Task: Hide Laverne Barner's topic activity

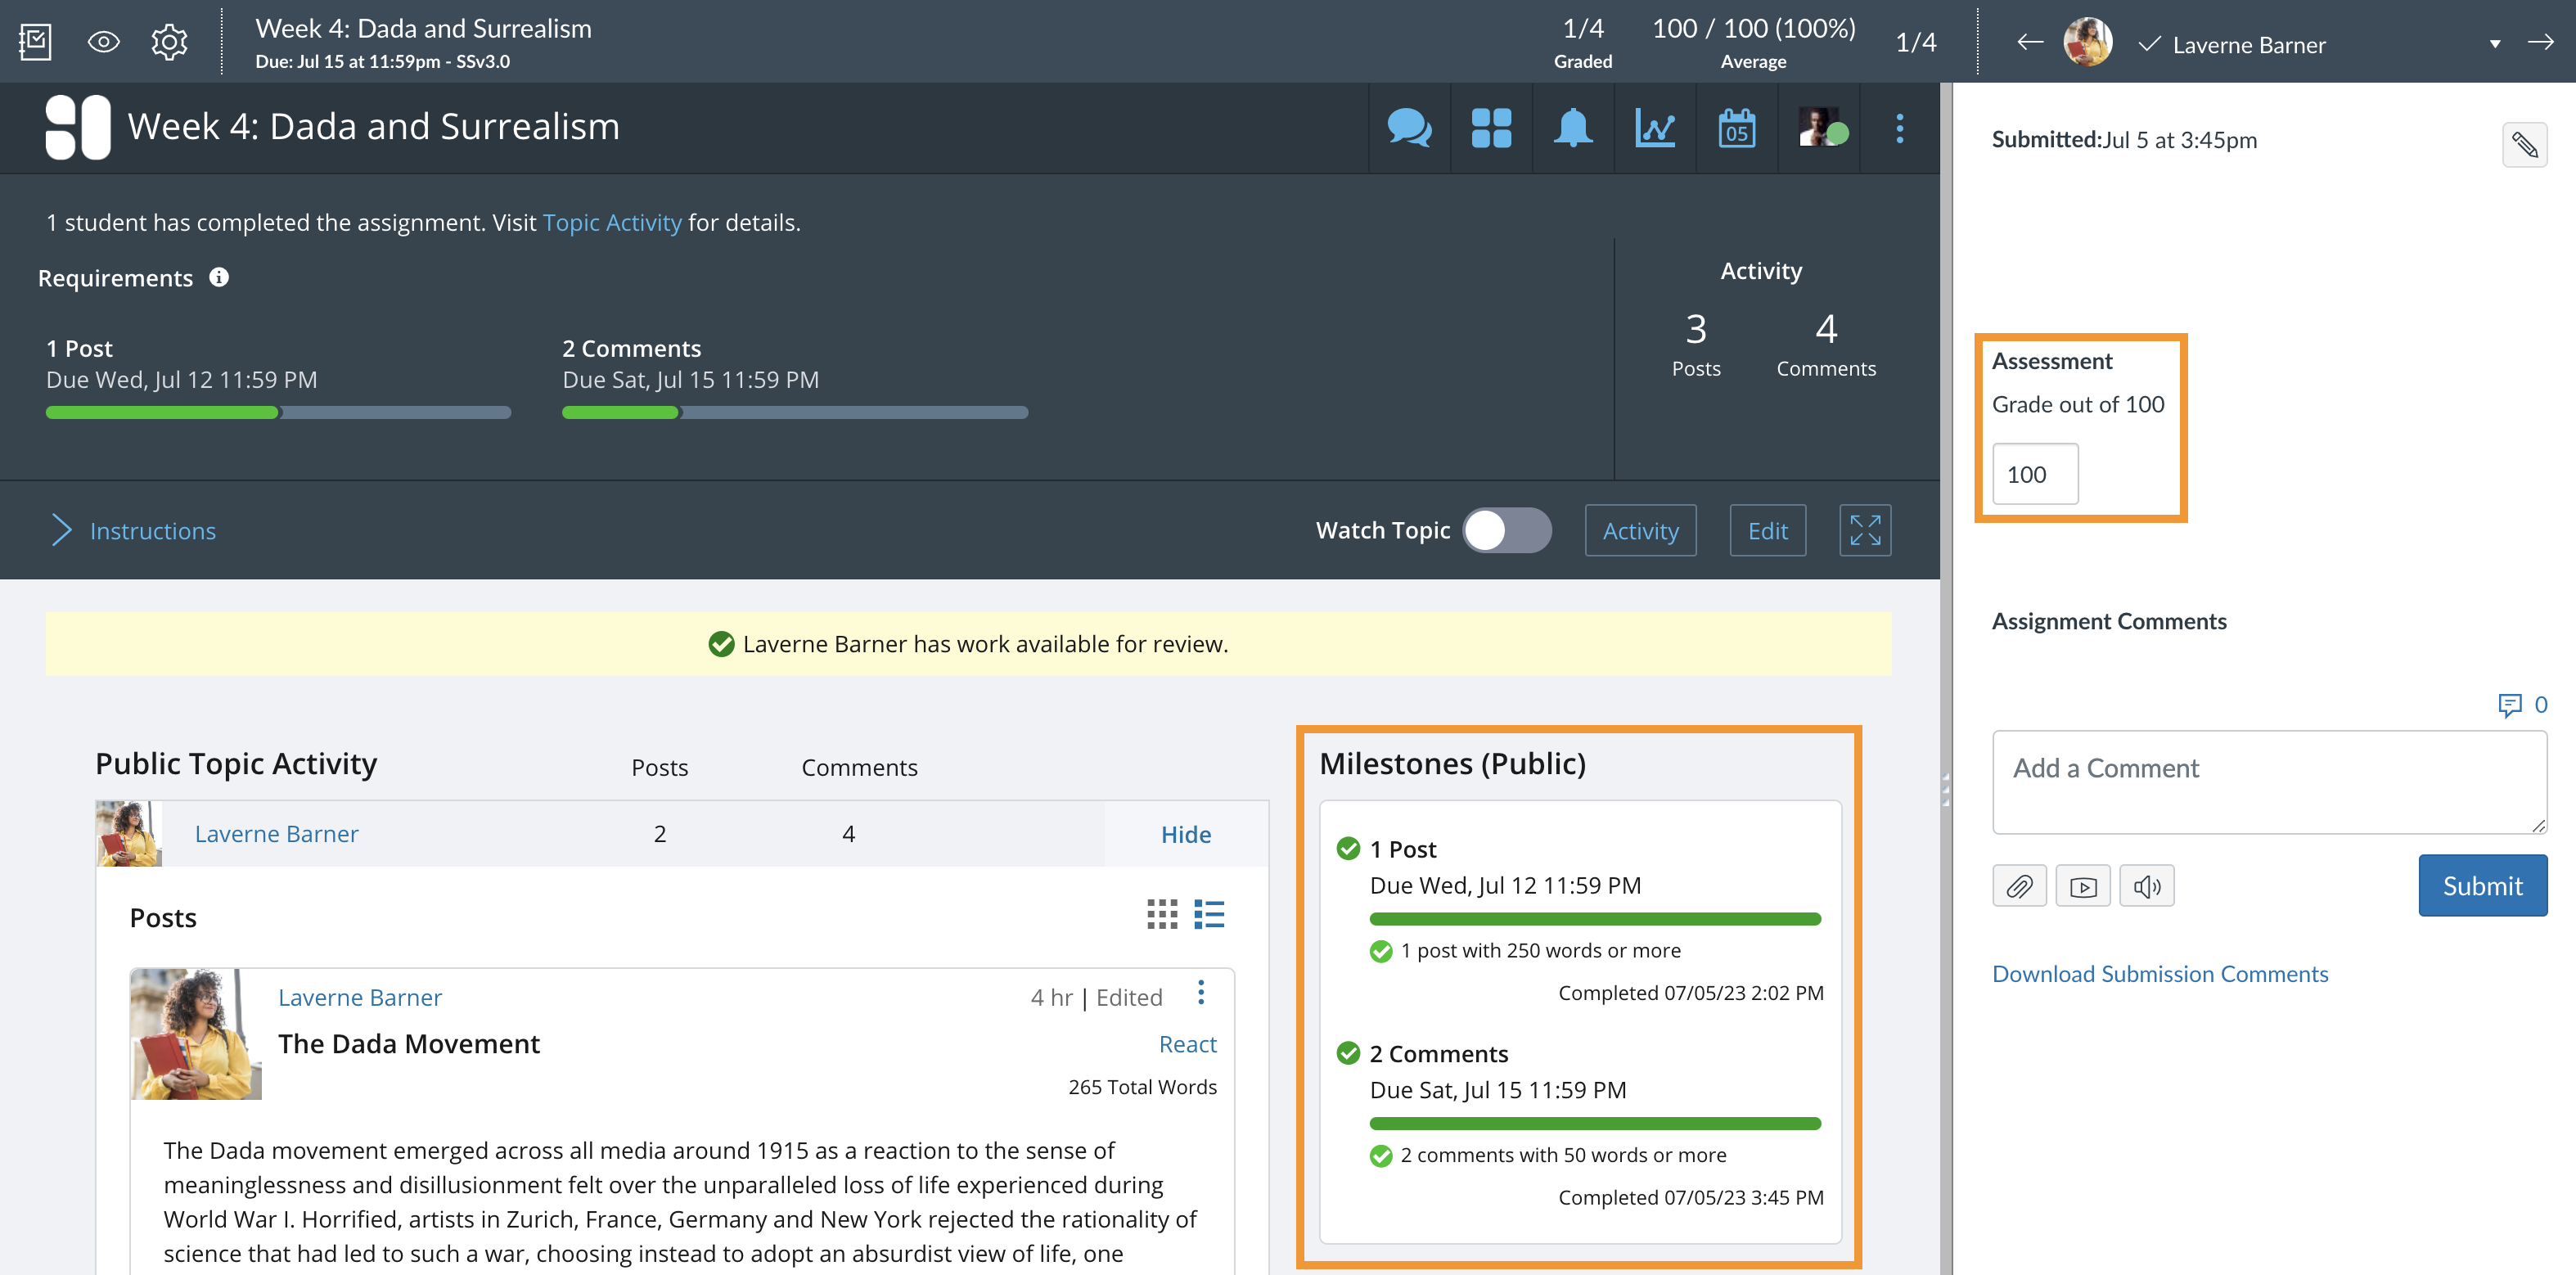Action: pyautogui.click(x=1185, y=834)
